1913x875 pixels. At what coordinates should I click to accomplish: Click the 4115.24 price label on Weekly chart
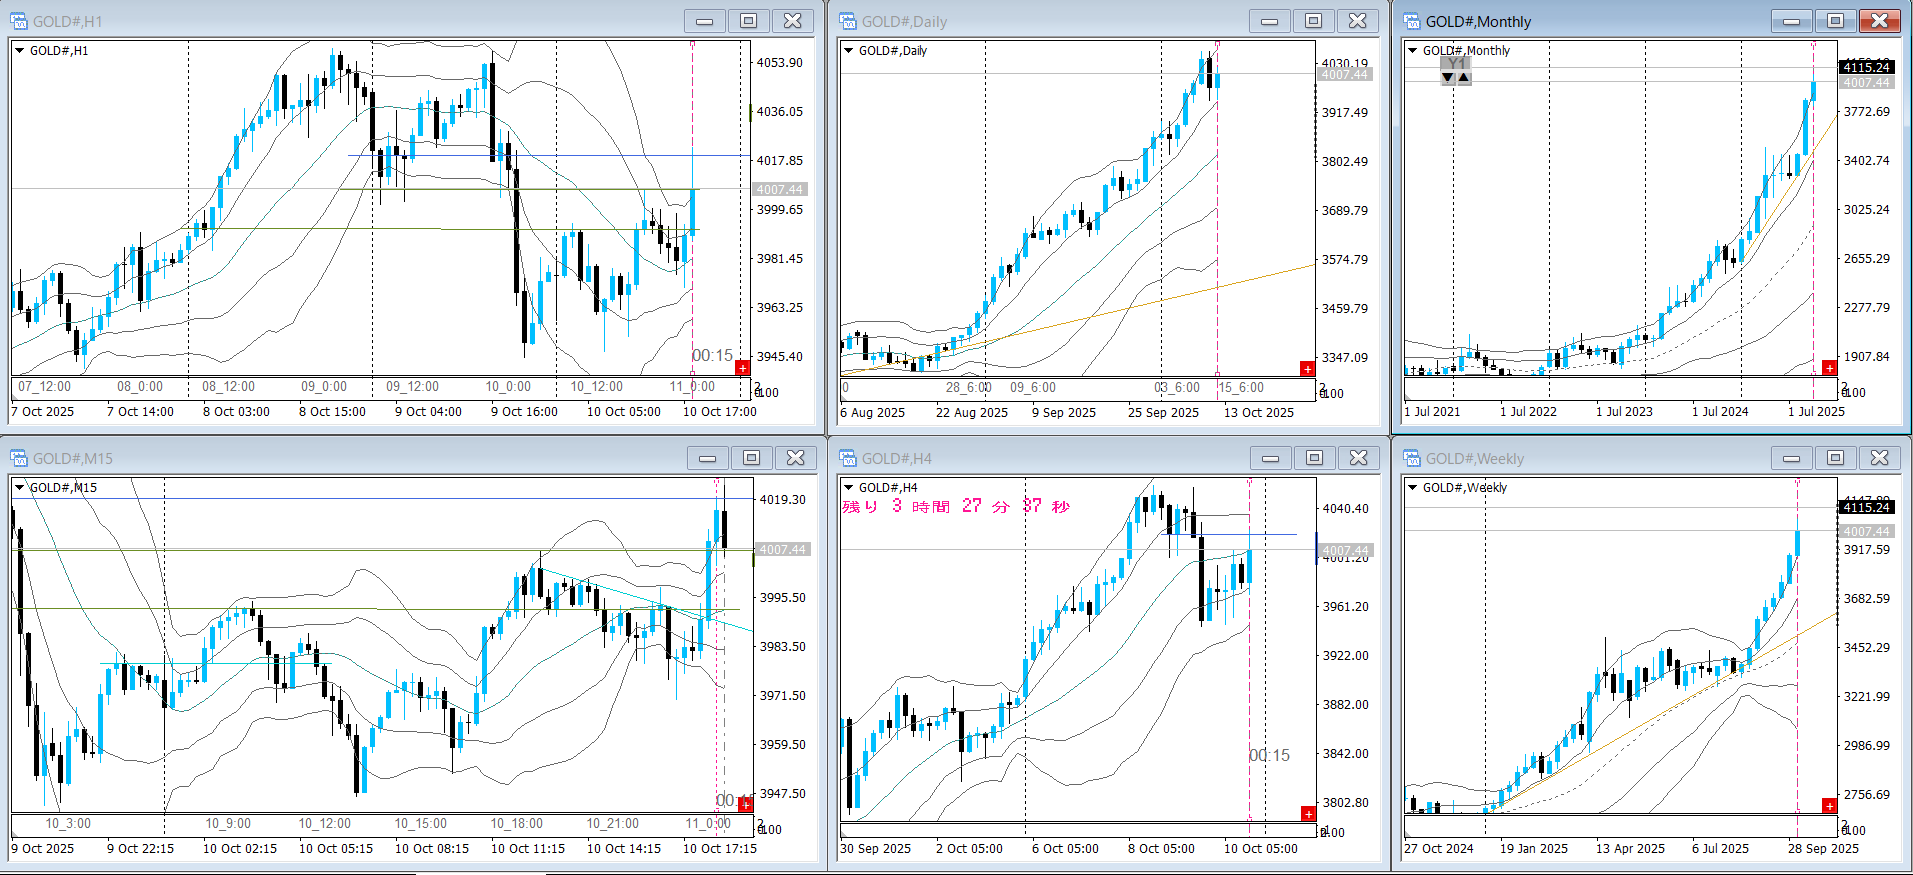pos(1866,507)
